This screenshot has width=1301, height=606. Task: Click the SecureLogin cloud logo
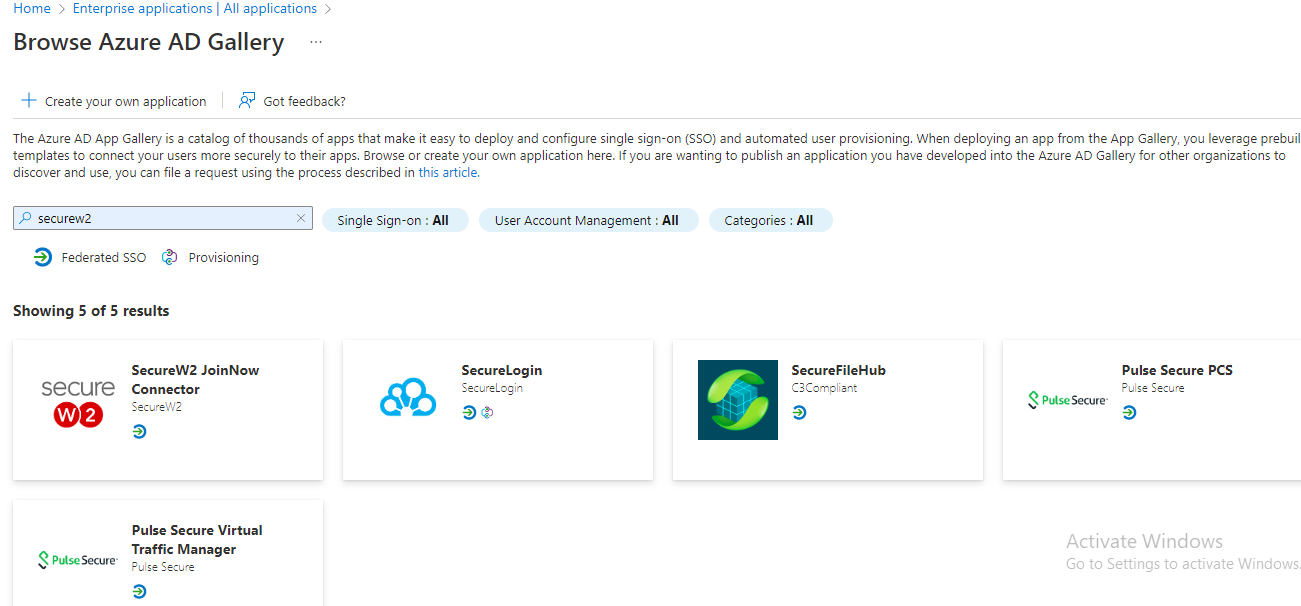(x=408, y=398)
